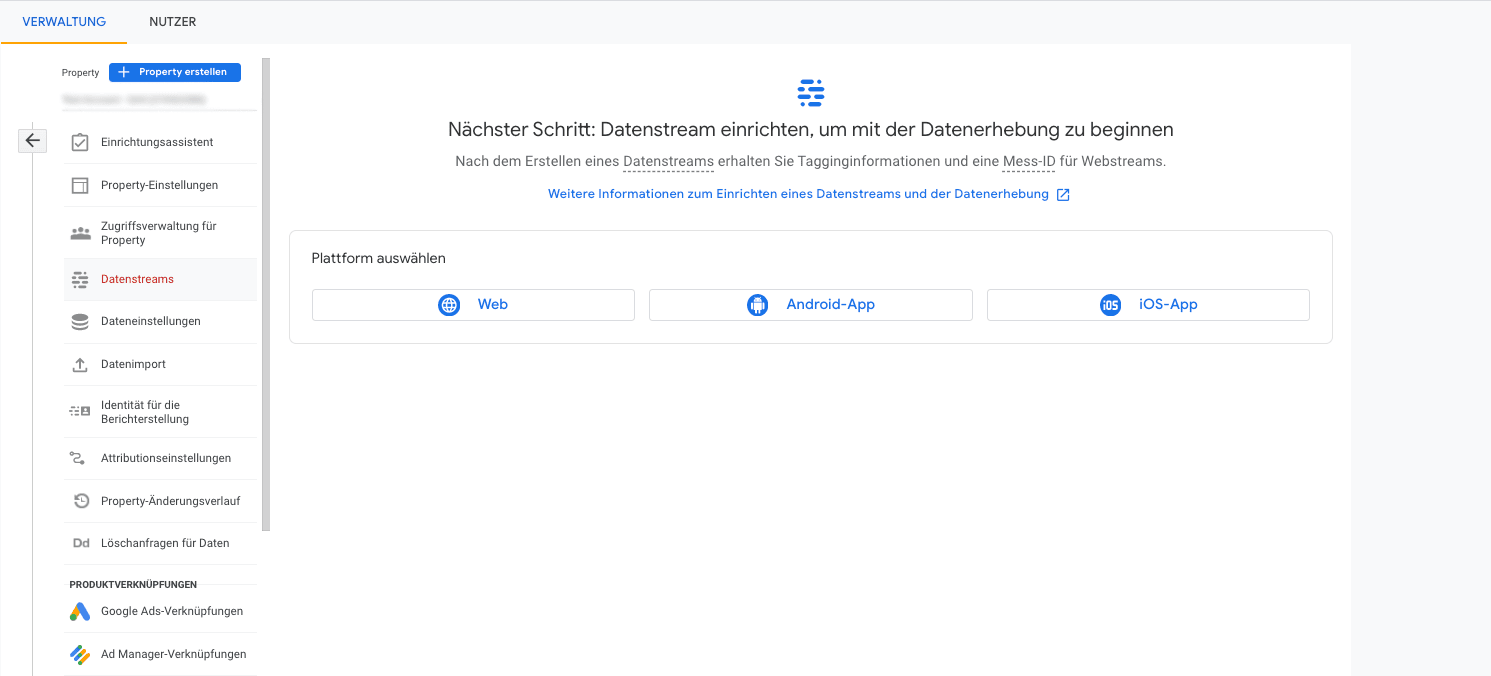Choose the iOS-App platform button
Viewport: 1491px width, 676px height.
click(x=1148, y=305)
